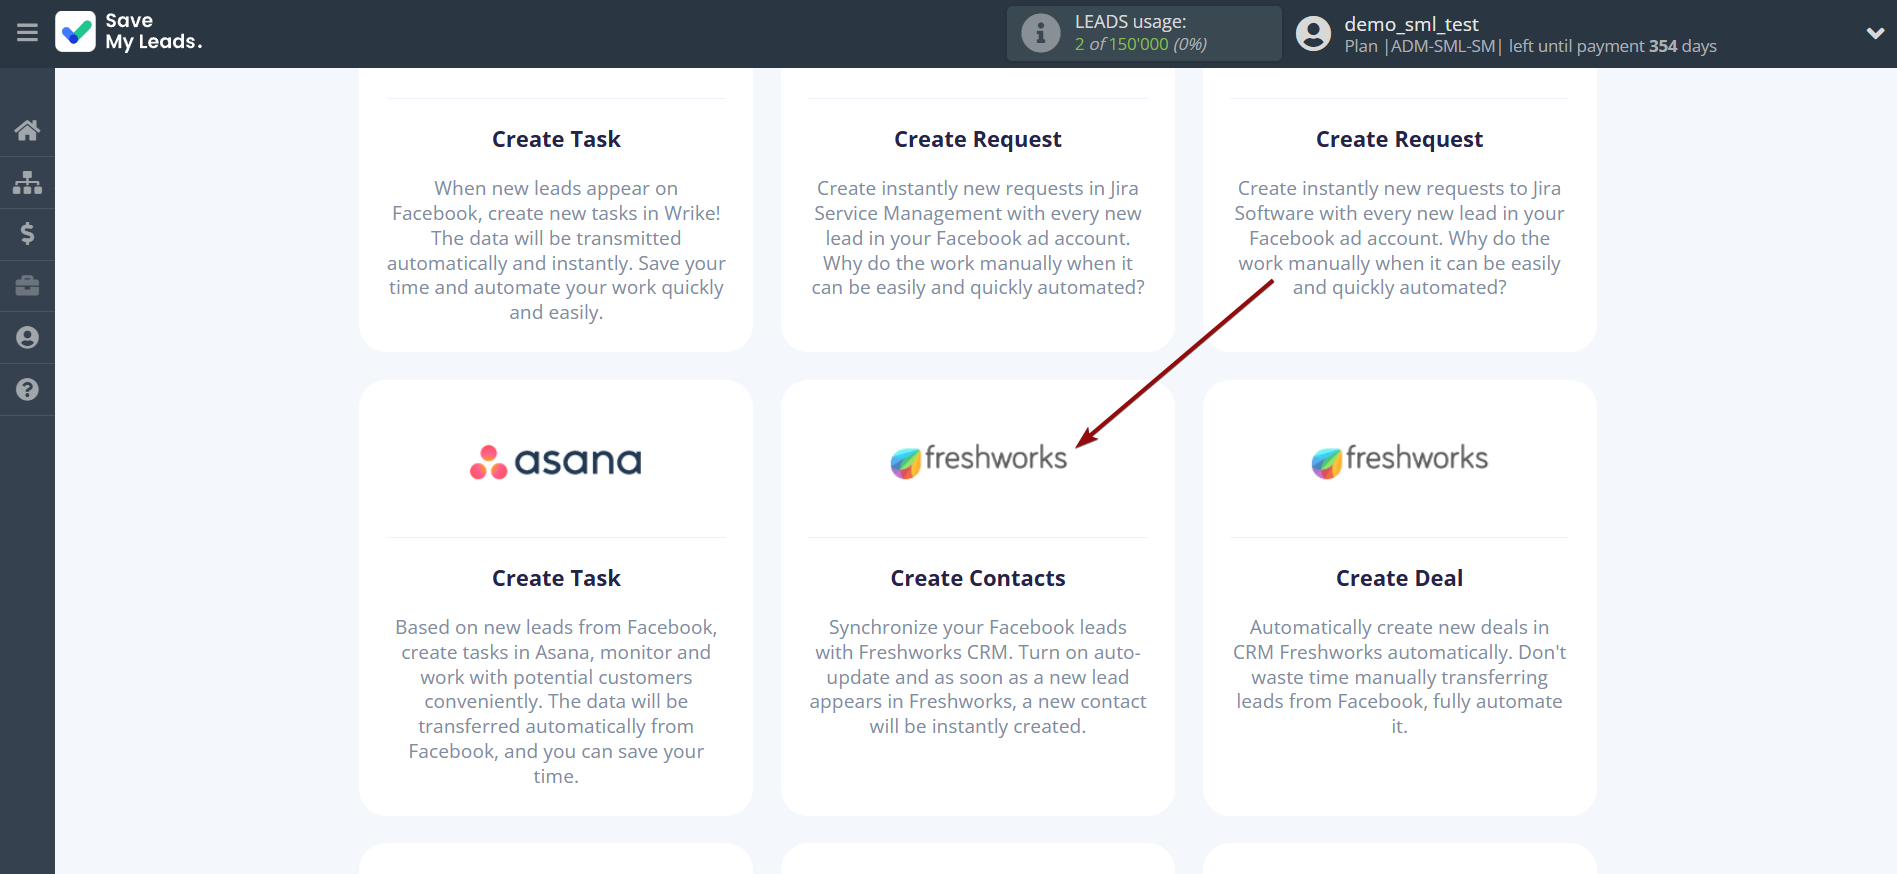Open billing via dollar sign icon
Viewport: 1897px width, 874px height.
click(27, 234)
